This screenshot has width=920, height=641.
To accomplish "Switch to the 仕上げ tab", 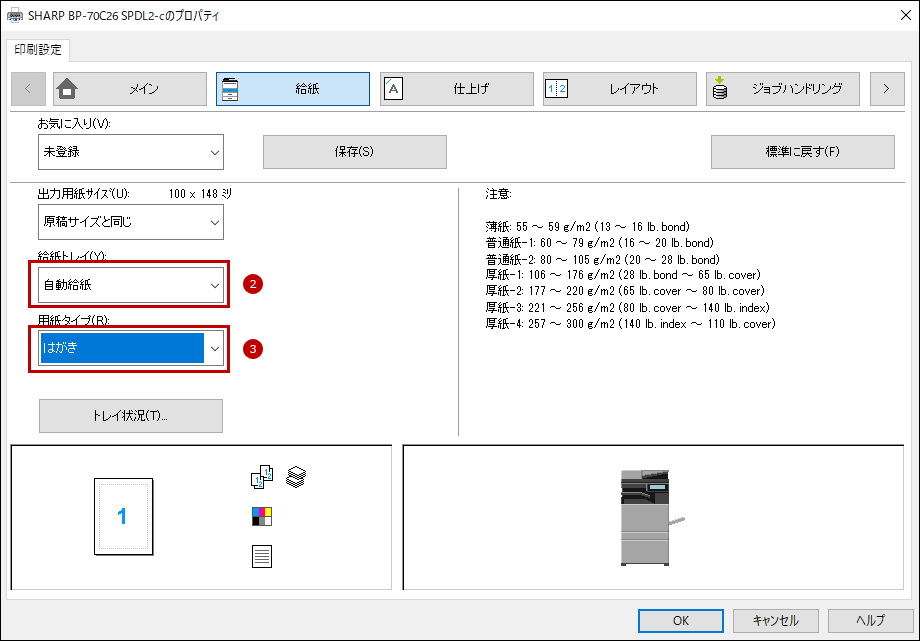I will click(x=456, y=89).
